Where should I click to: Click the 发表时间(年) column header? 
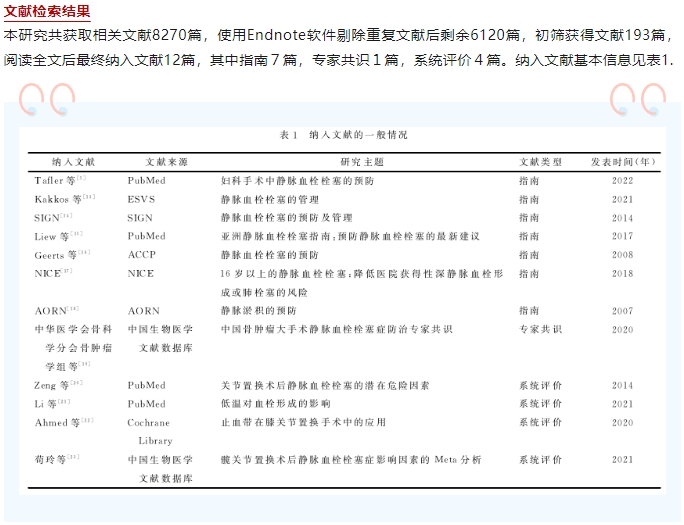coord(622,160)
